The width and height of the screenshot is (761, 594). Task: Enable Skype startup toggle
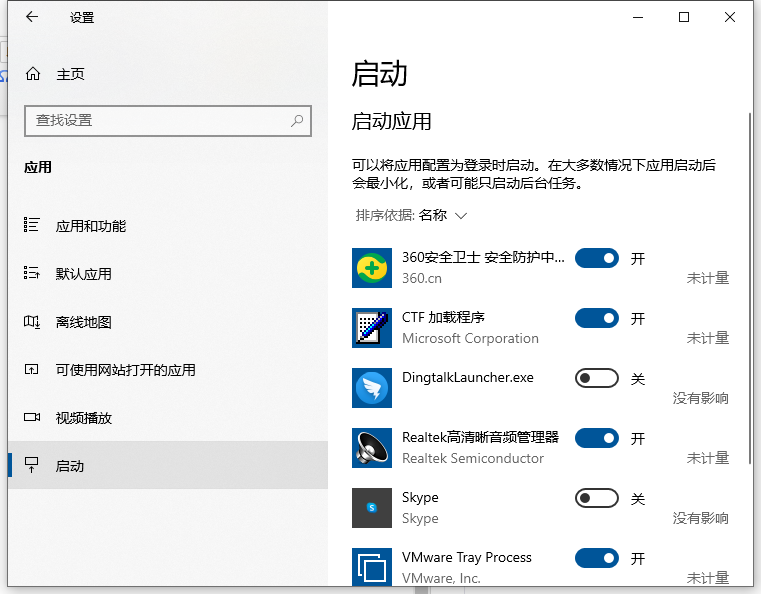coord(597,498)
